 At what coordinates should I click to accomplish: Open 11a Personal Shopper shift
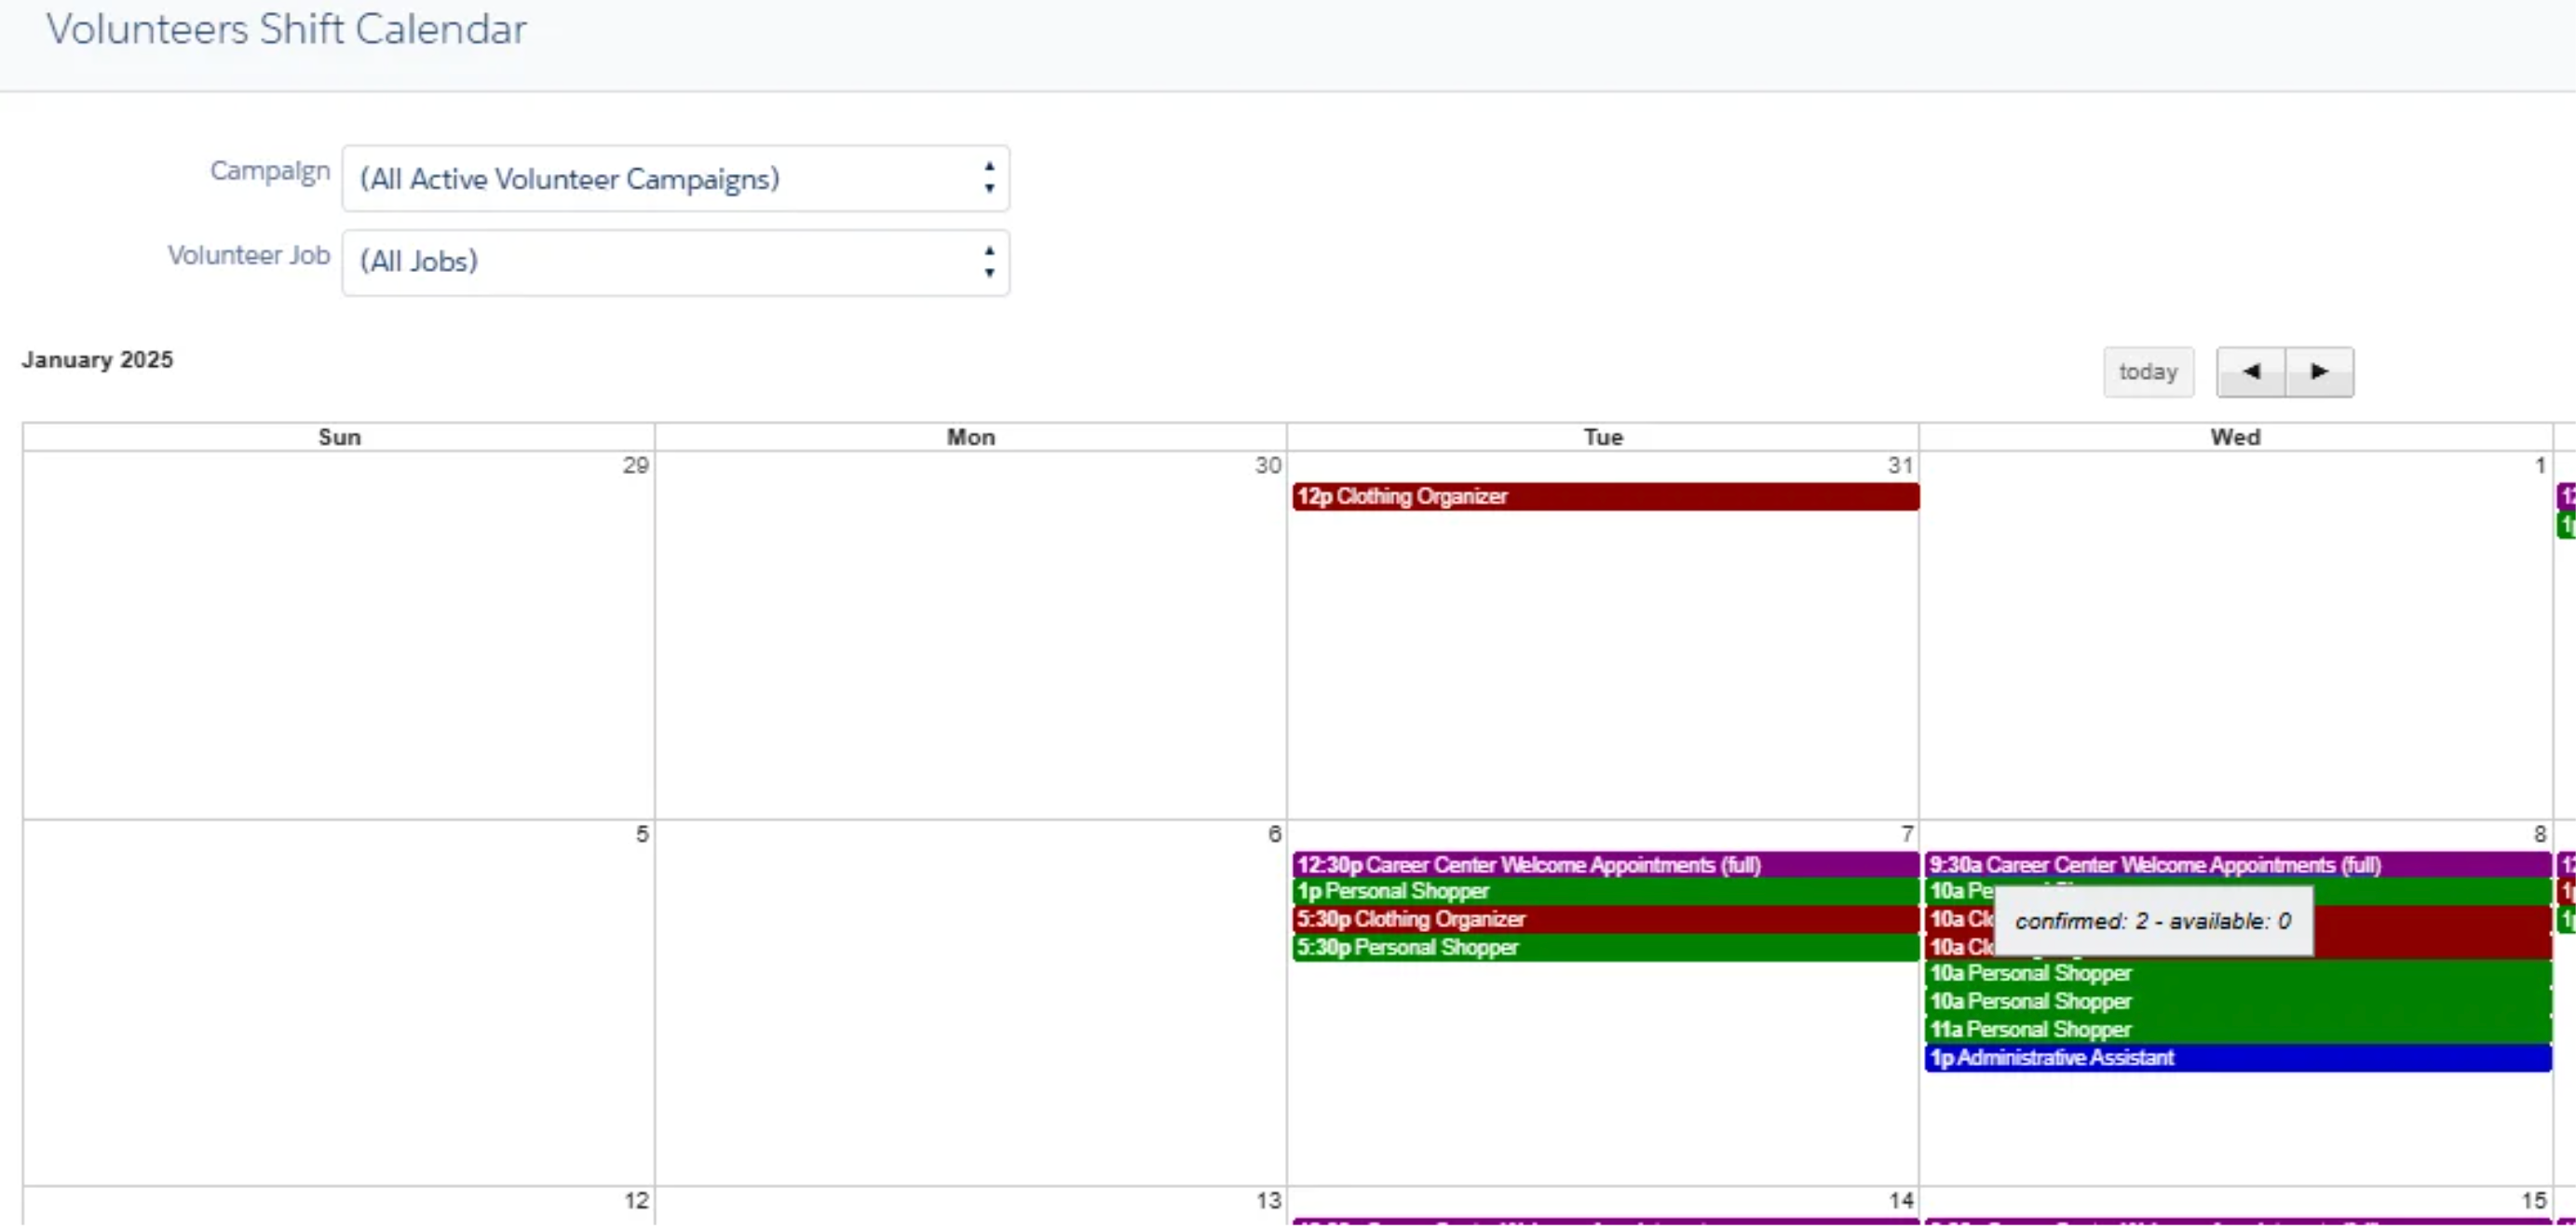[2238, 1031]
